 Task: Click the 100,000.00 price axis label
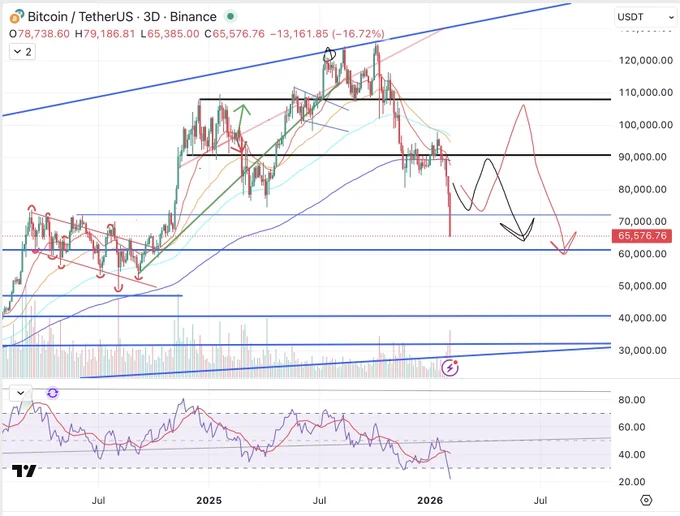tap(646, 125)
